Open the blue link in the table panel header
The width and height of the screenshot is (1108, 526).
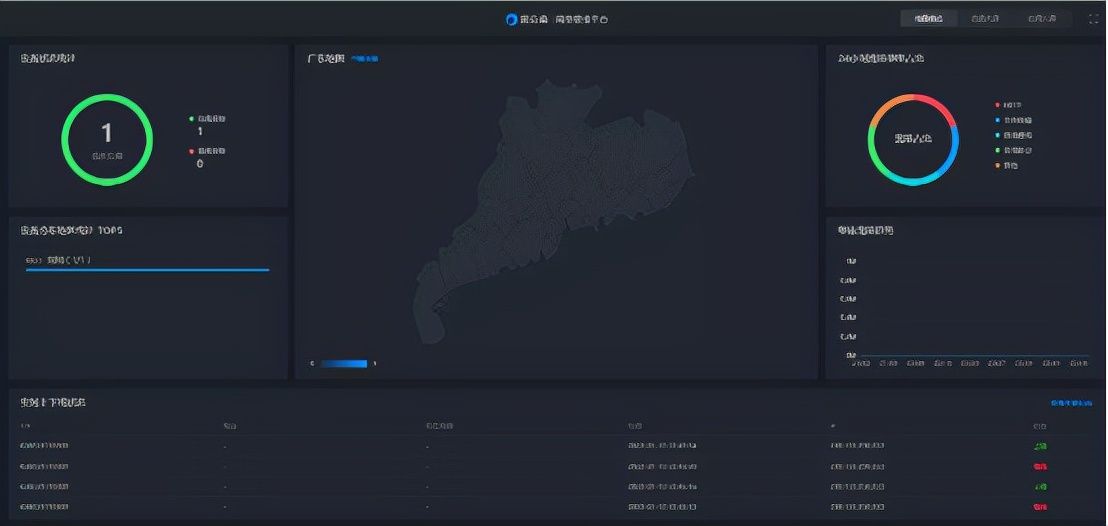pyautogui.click(x=1069, y=403)
